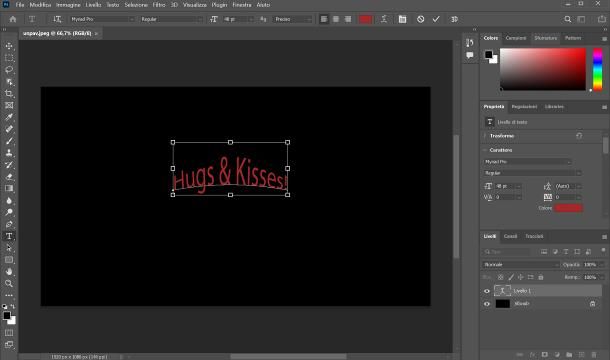Viewport: 610px width, 360px height.
Task: Open Character and Paragraph panels icon
Action: (x=402, y=19)
